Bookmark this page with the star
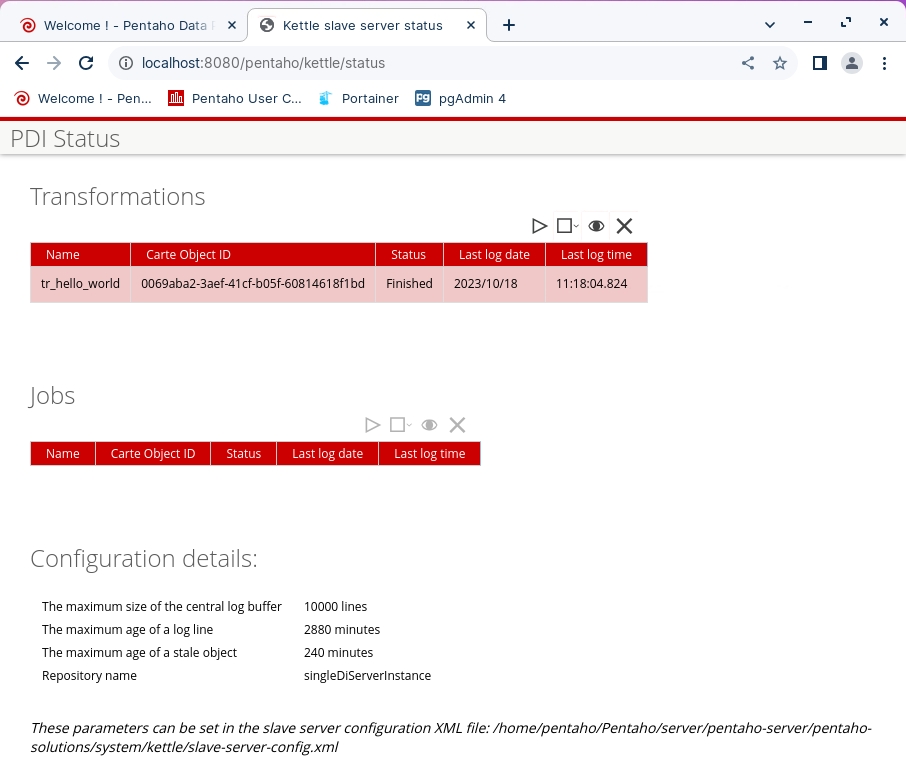The width and height of the screenshot is (906, 775). coord(780,63)
